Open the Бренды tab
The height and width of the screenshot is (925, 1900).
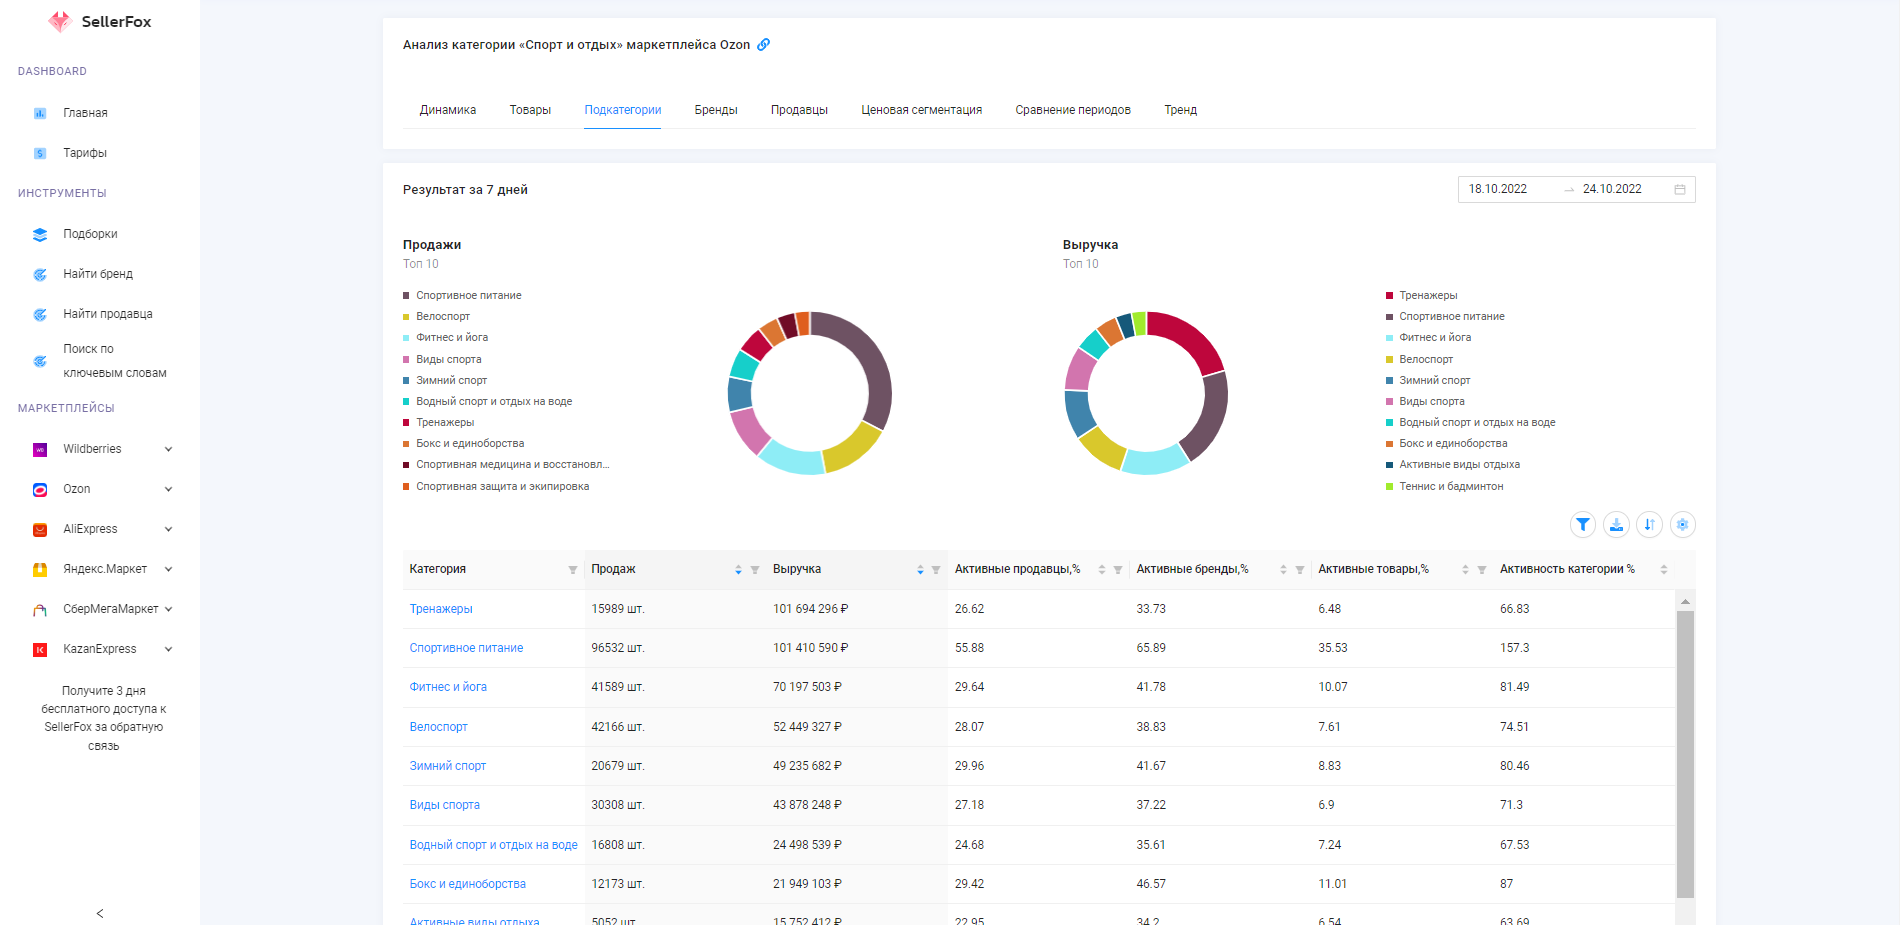tap(716, 110)
